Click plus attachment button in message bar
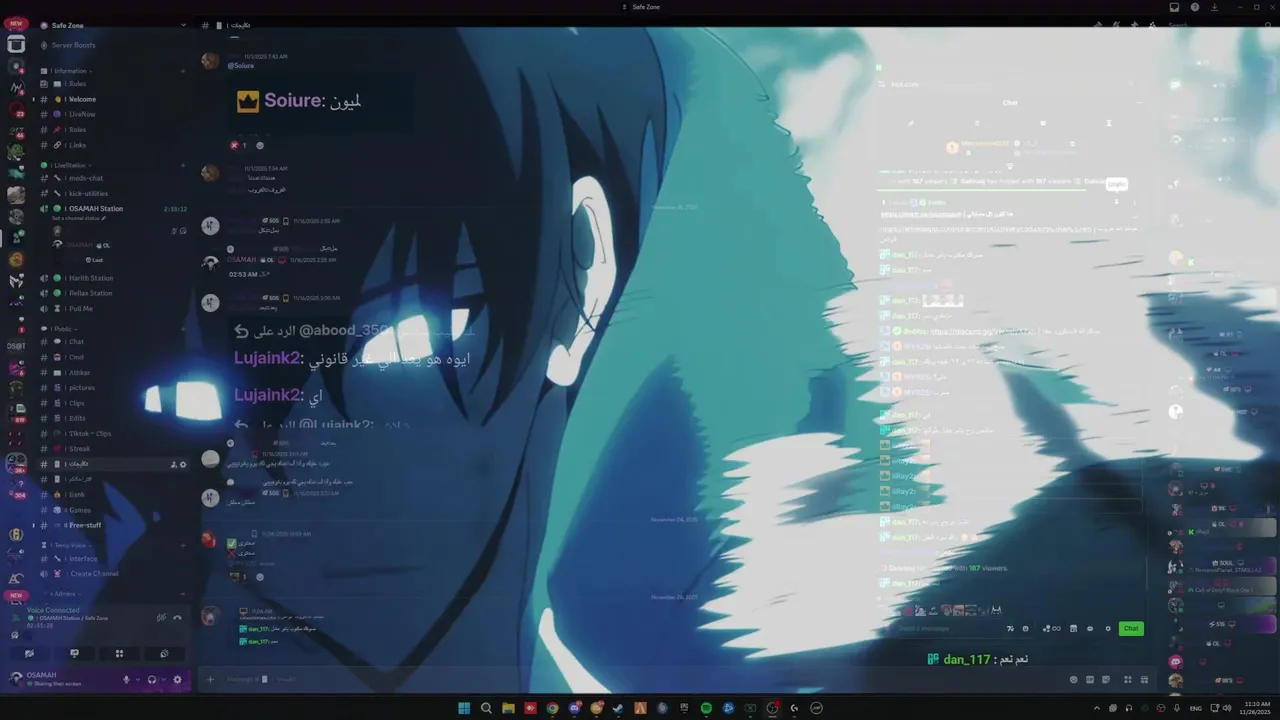The height and width of the screenshot is (720, 1280). [x=210, y=679]
